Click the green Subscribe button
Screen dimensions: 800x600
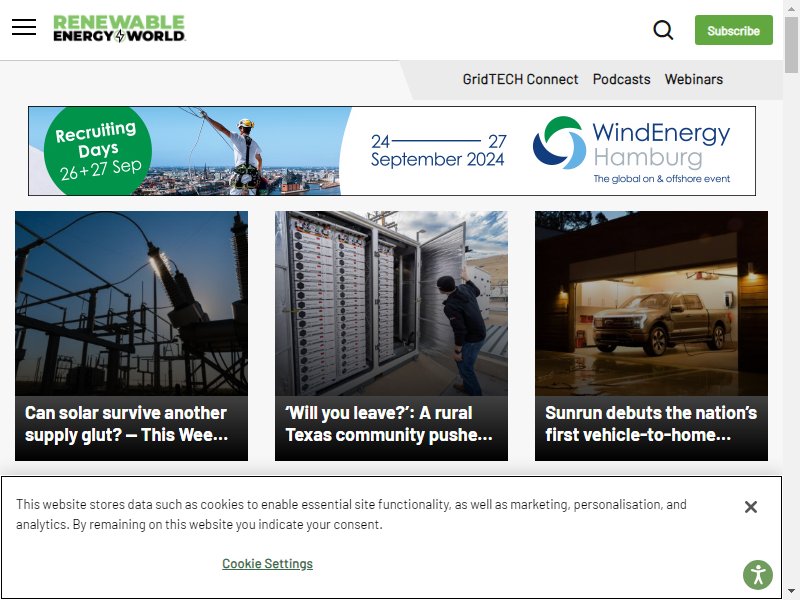tap(733, 30)
